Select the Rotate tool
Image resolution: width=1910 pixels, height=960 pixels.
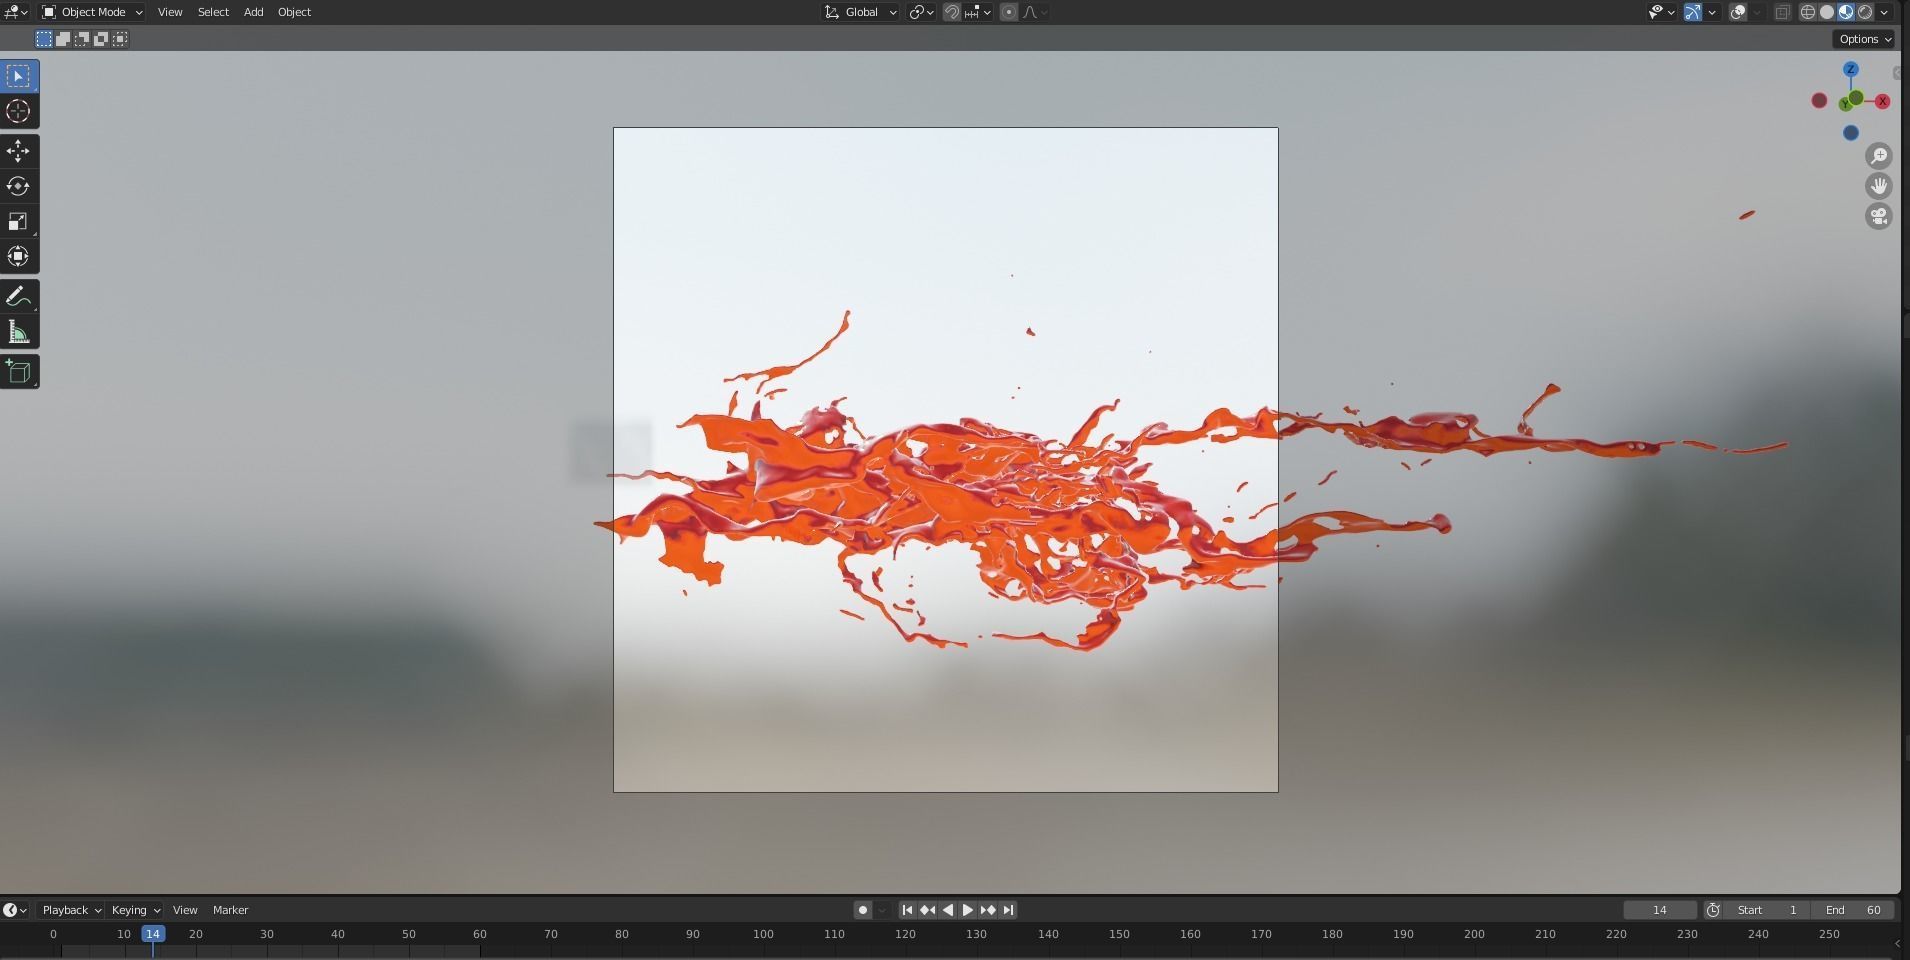click(18, 186)
